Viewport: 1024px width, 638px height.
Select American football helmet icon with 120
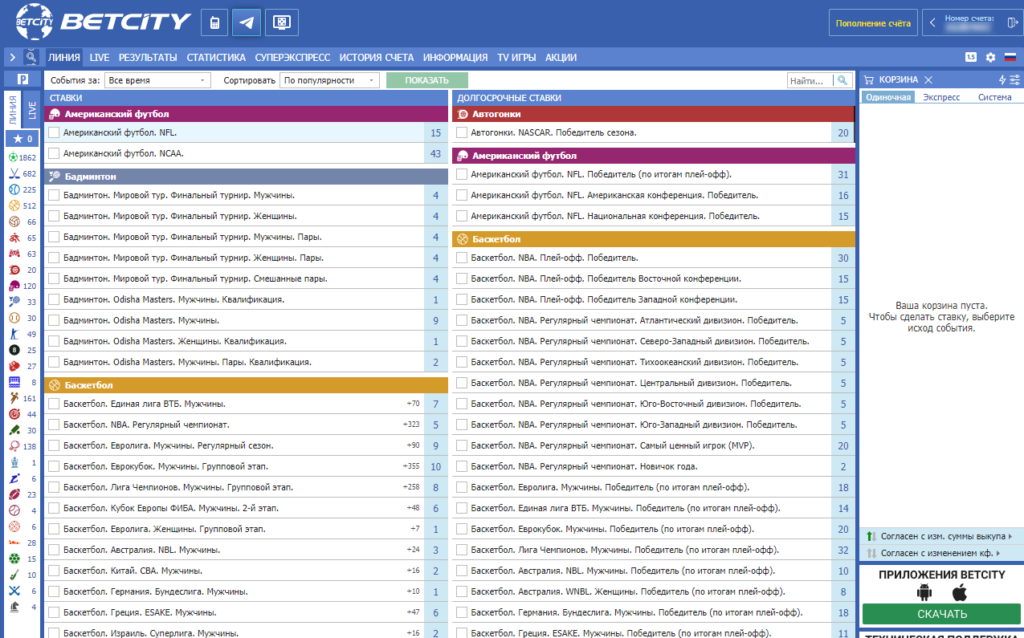(x=14, y=286)
